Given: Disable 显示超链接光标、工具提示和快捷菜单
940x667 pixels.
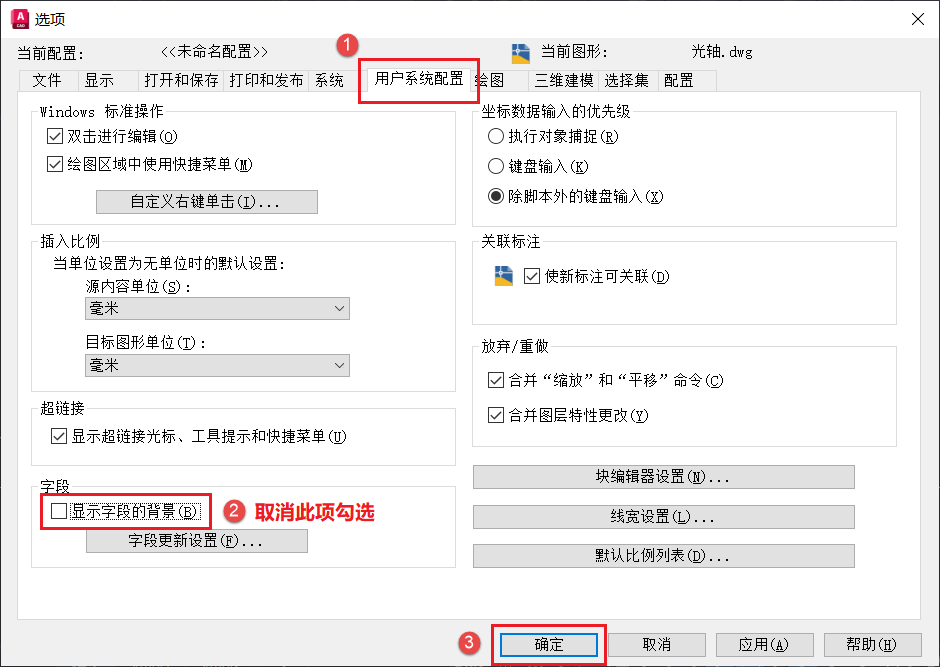Looking at the screenshot, I should coord(58,434).
